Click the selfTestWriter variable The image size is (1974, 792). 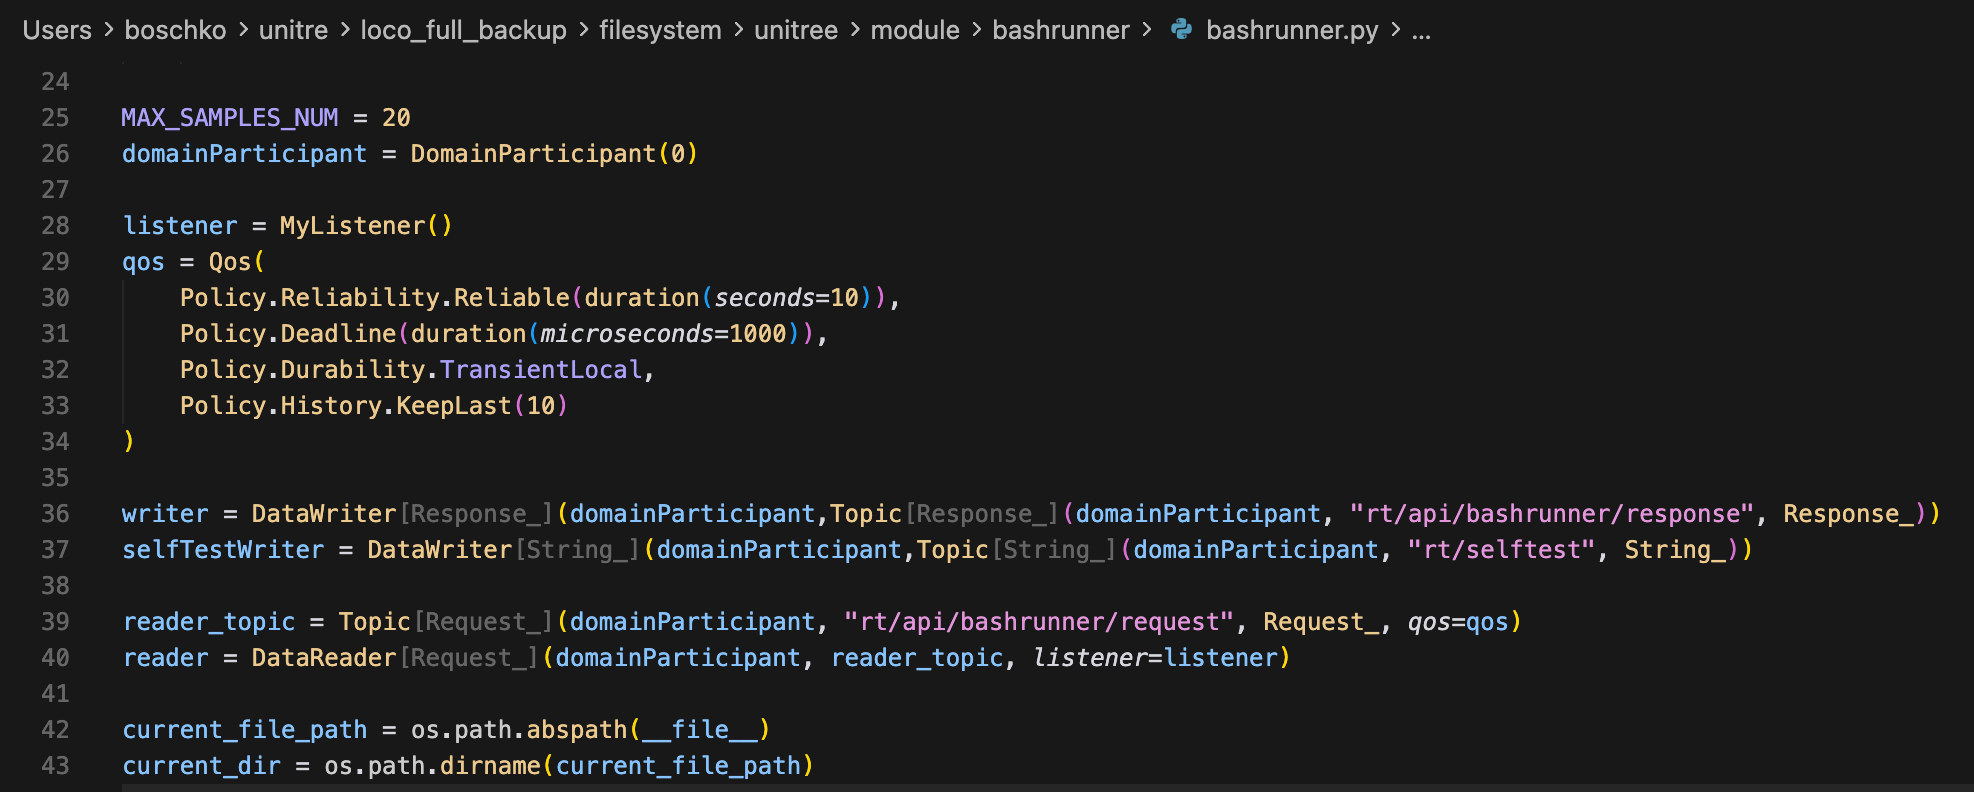pos(223,550)
